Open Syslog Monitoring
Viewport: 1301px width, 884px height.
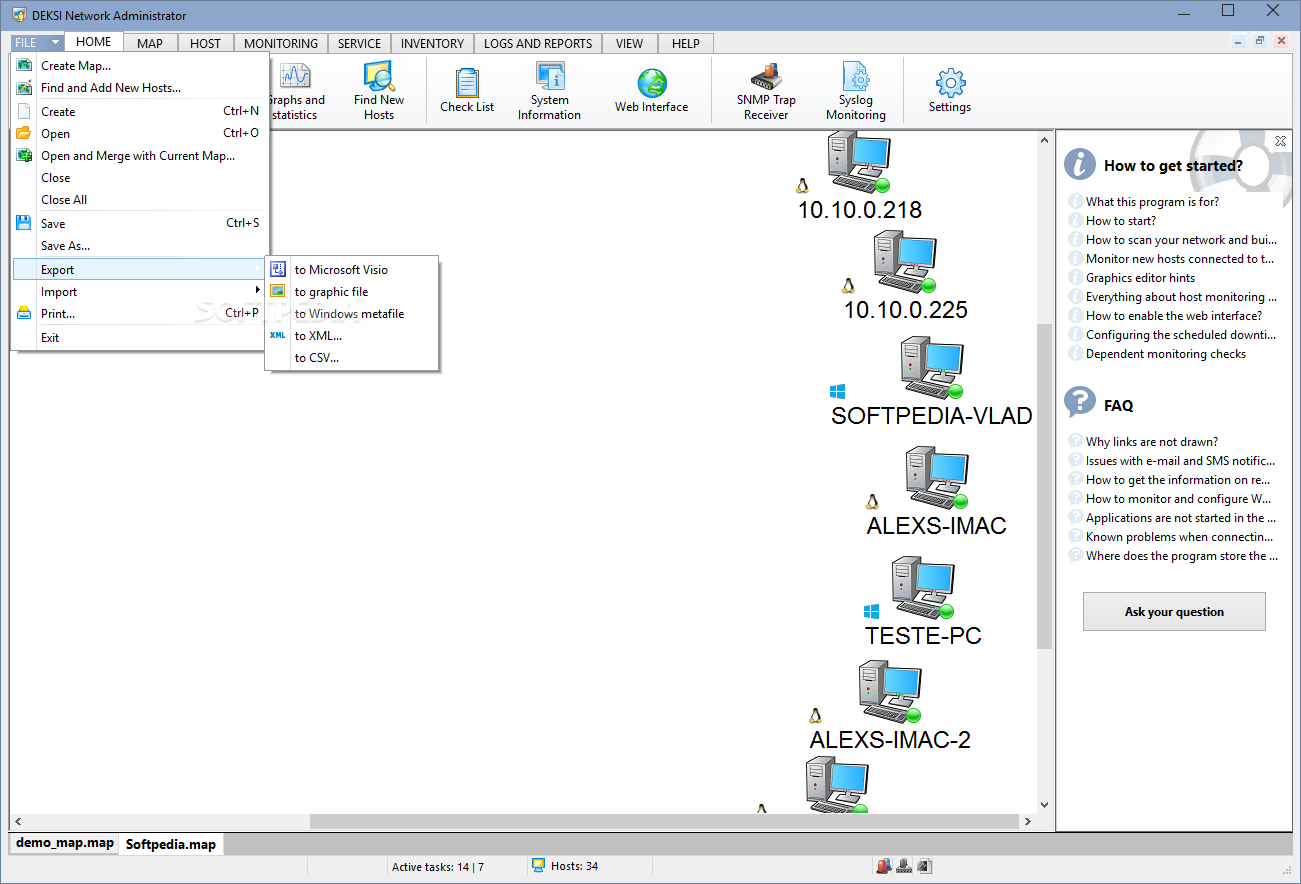pos(855,92)
